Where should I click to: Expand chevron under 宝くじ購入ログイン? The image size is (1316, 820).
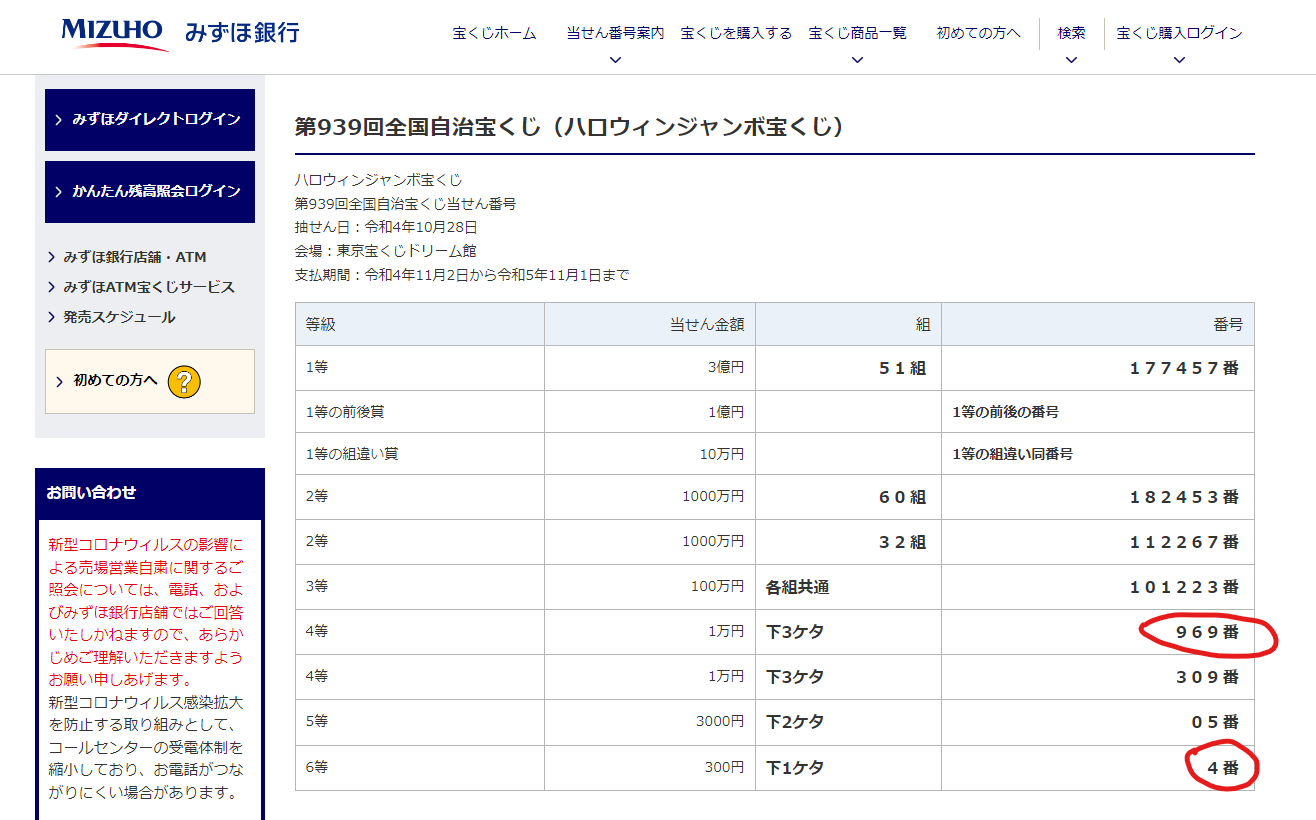[x=1179, y=60]
